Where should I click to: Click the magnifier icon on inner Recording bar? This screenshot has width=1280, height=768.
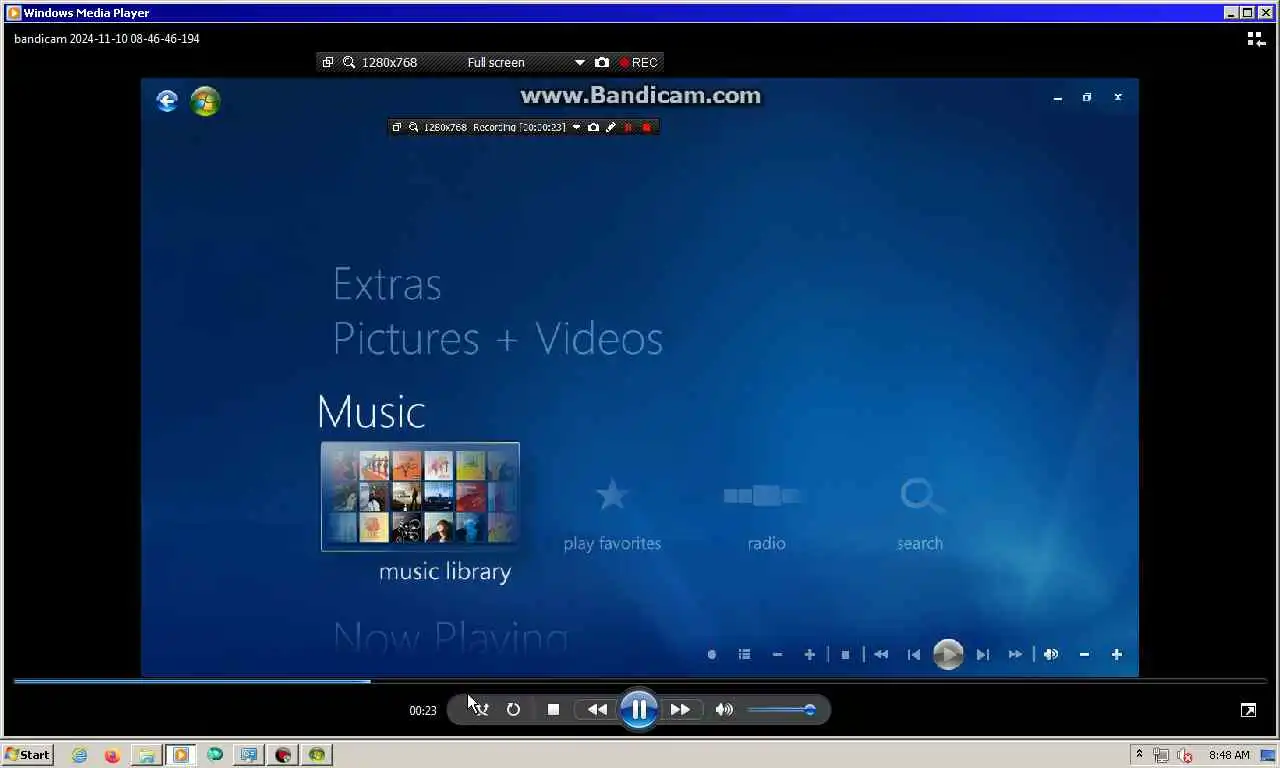click(x=413, y=127)
